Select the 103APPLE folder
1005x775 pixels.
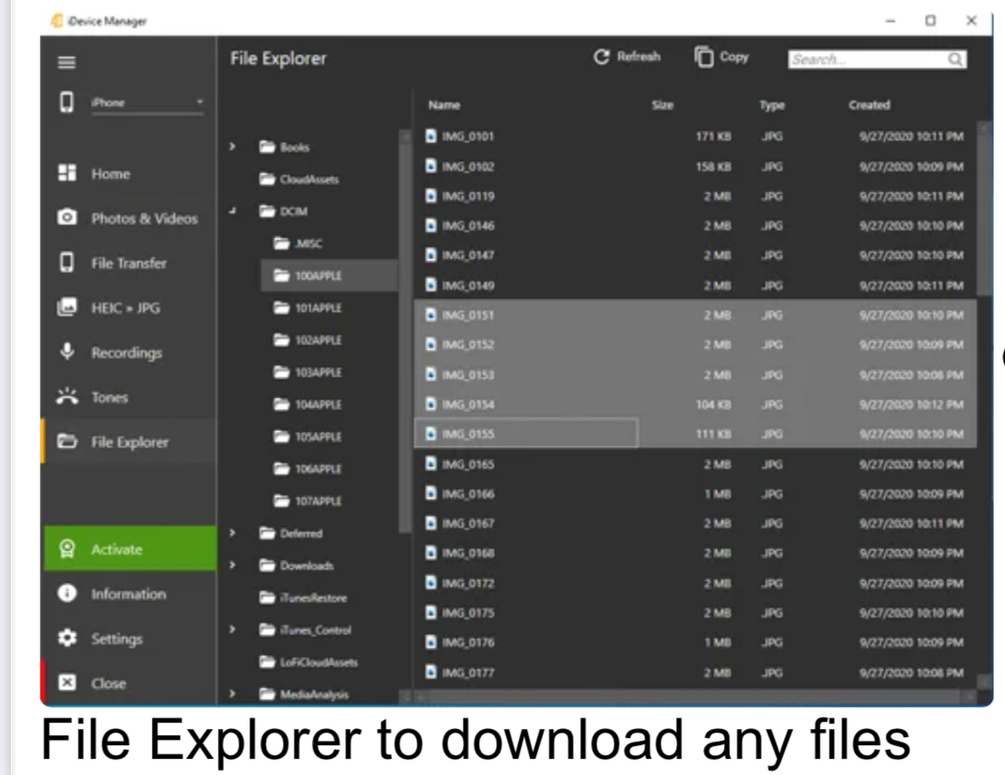[x=308, y=372]
